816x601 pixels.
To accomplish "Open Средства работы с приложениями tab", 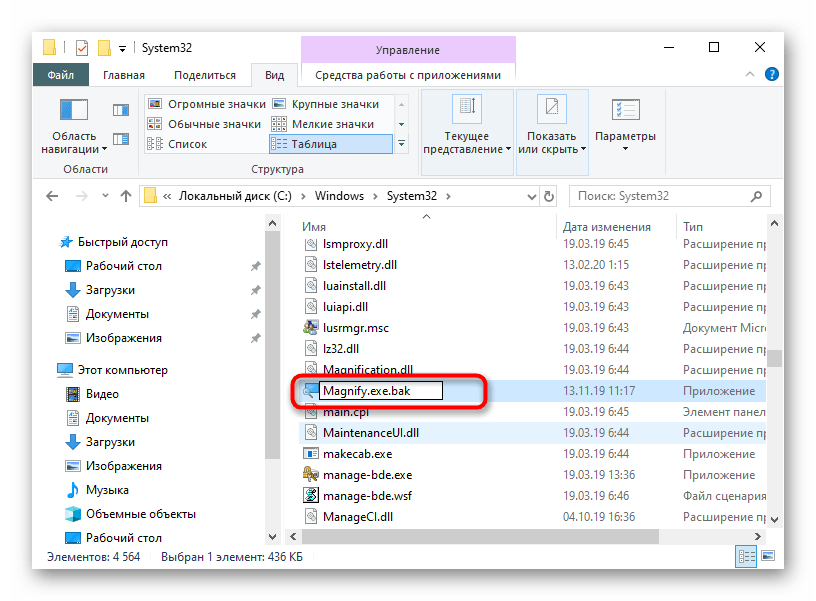I will click(x=408, y=75).
